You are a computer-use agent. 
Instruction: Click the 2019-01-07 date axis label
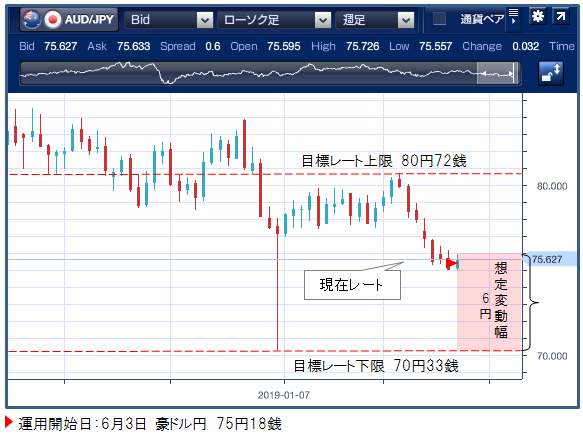tap(284, 395)
